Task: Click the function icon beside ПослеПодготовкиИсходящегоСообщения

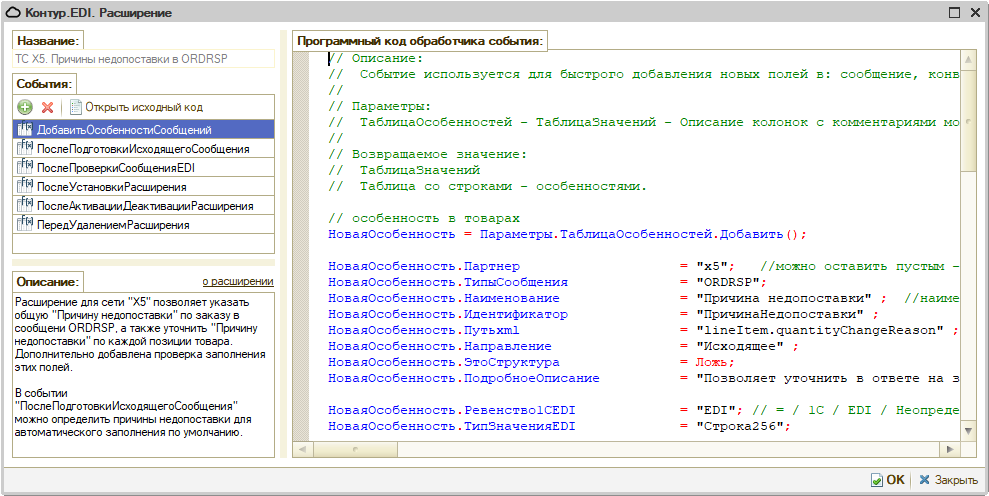Action: (x=26, y=149)
